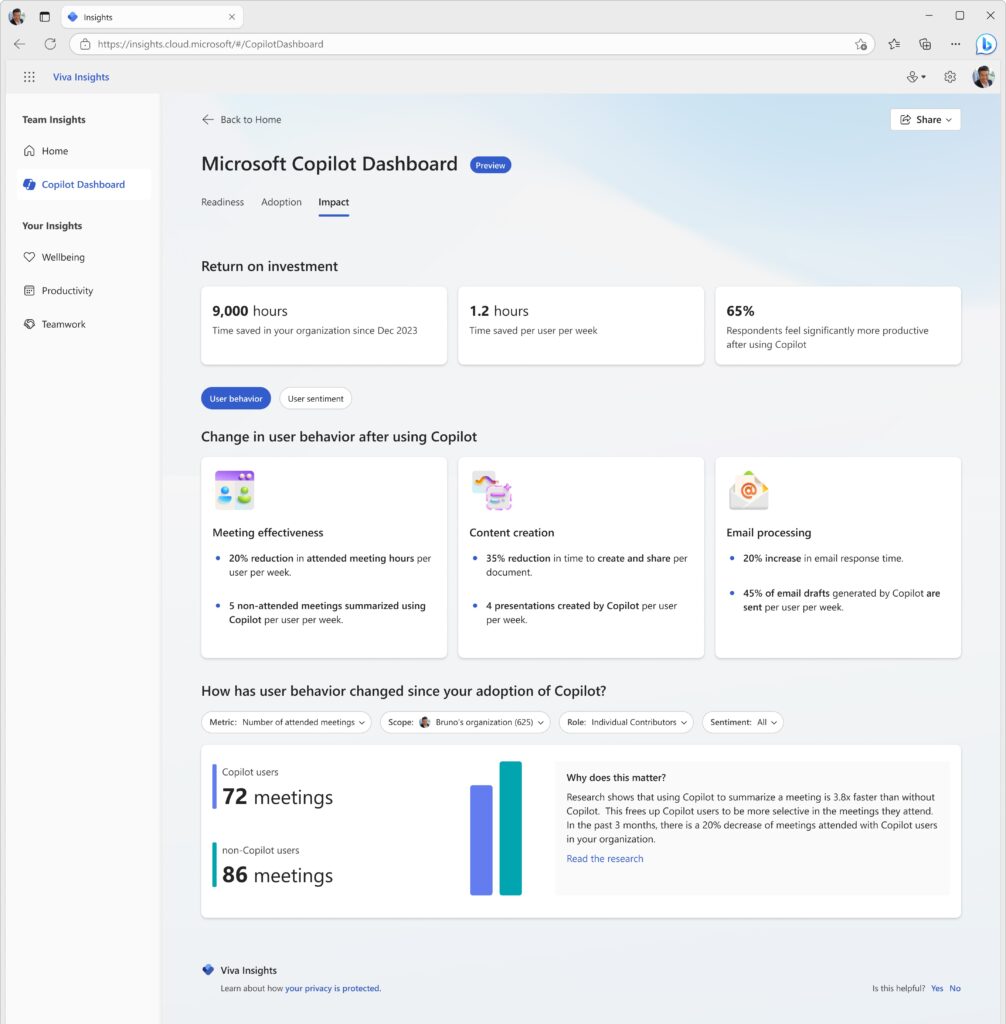Open the Share menu button
This screenshot has height=1024, width=1006.
(x=924, y=119)
